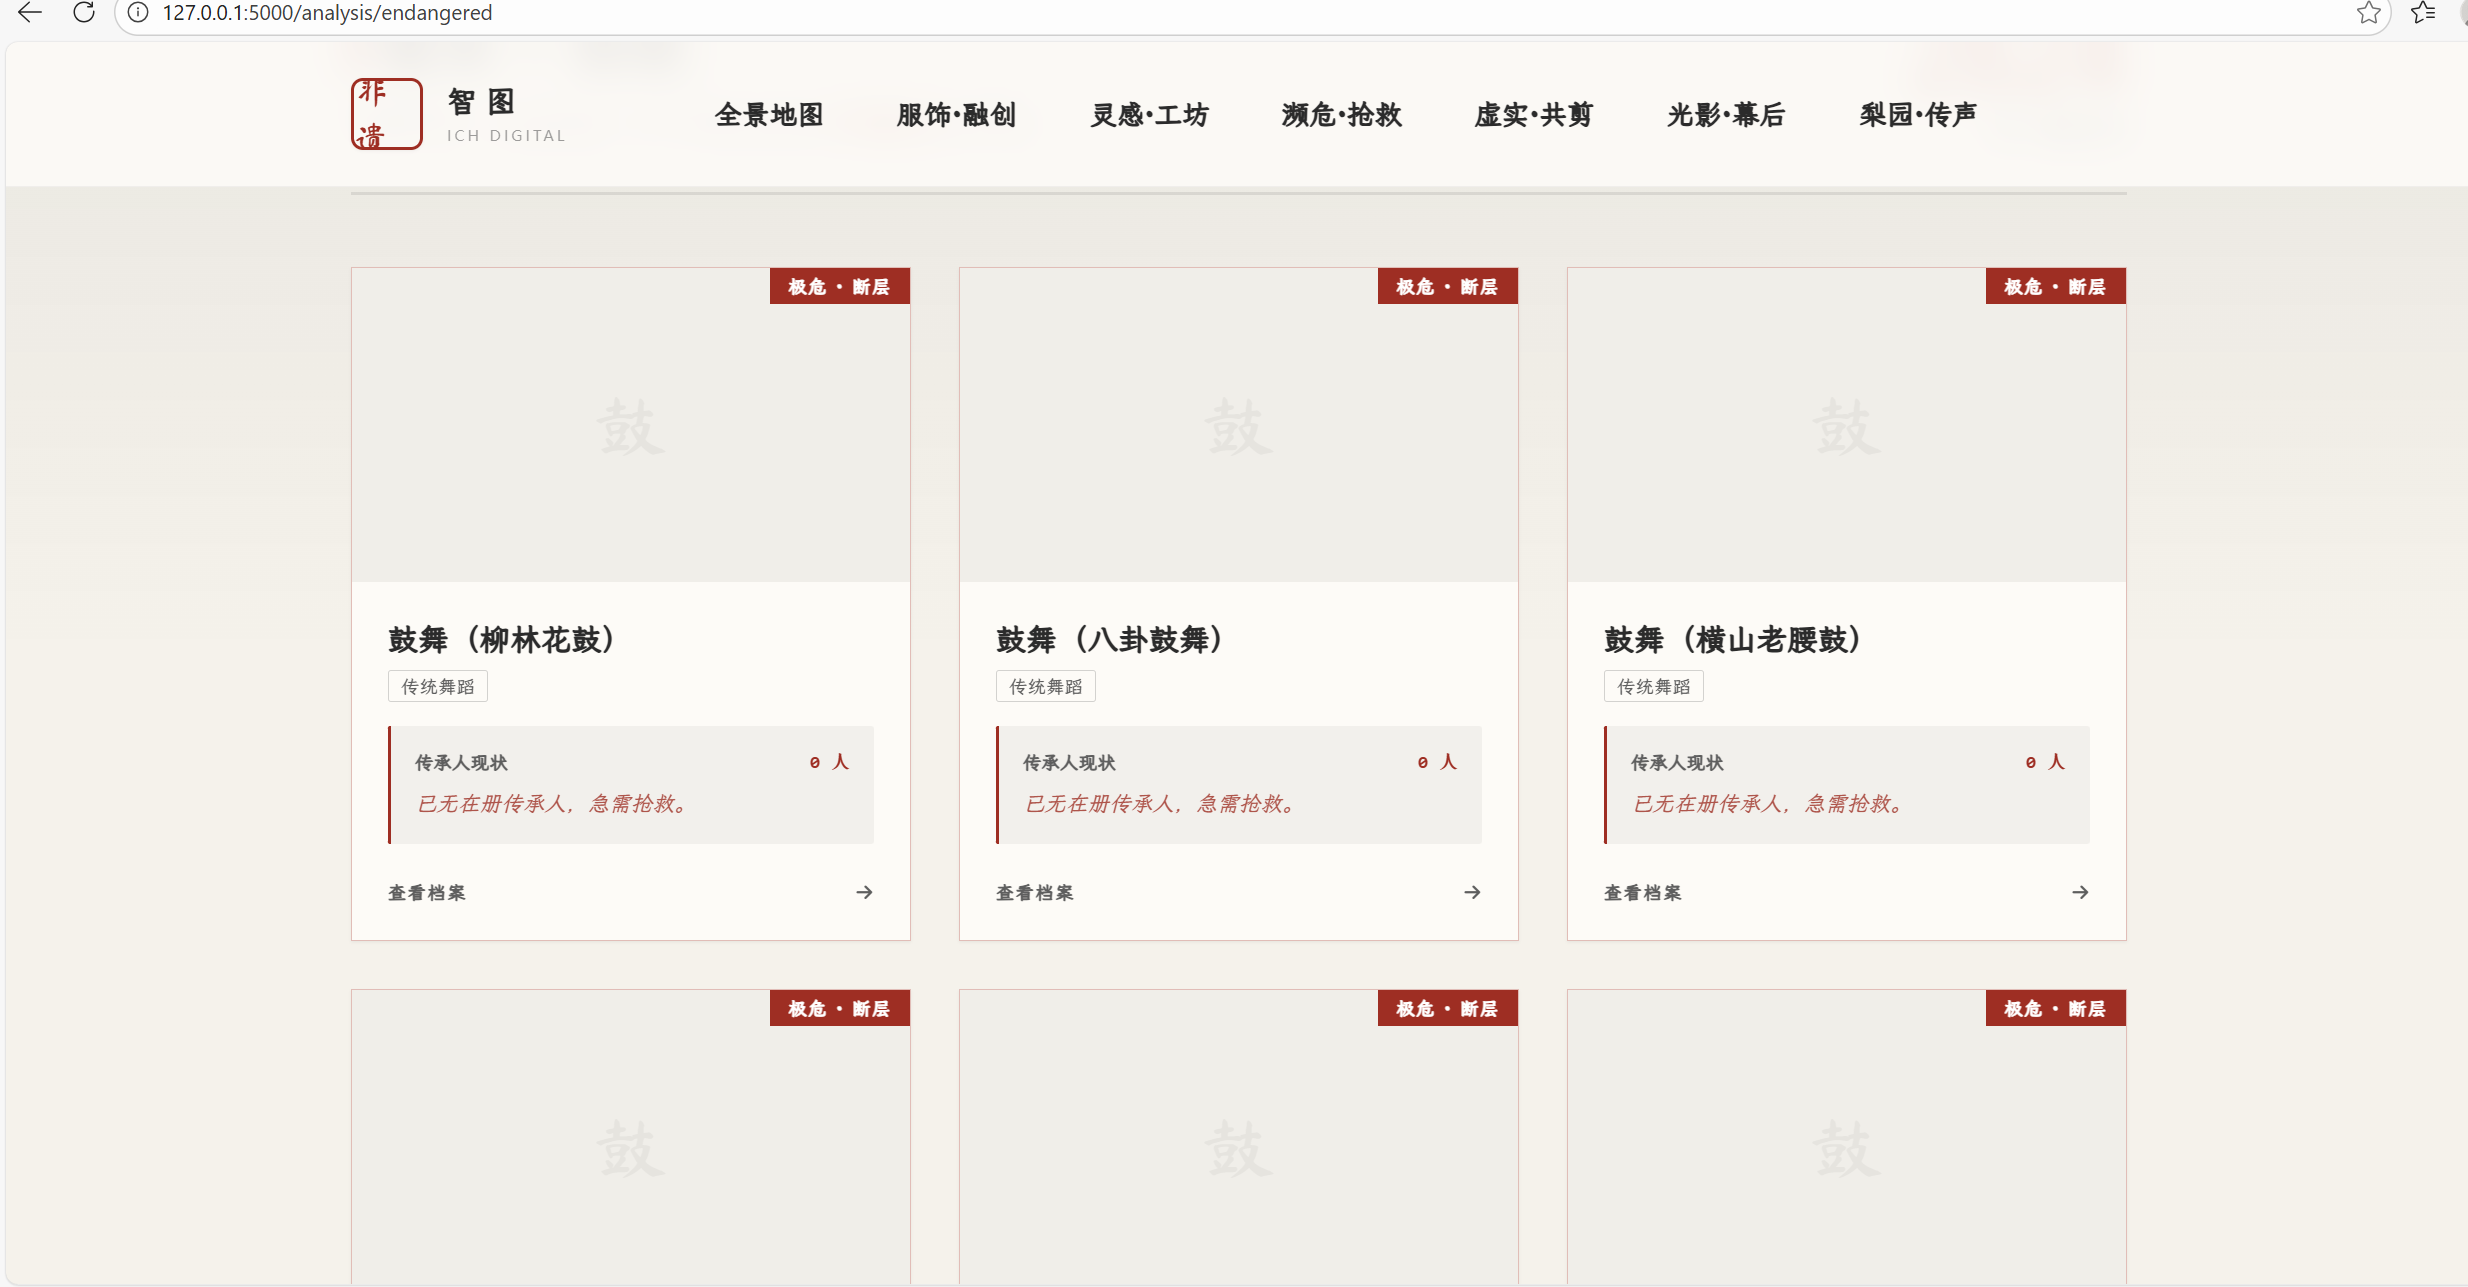Open the browser favorites list icon
The image size is (2468, 1287).
pos(2423,13)
